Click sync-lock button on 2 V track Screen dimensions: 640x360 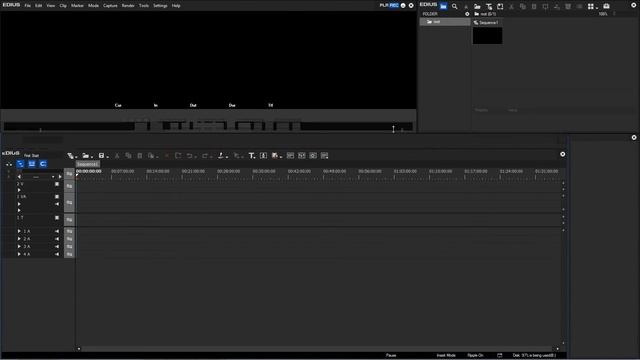pos(69,186)
